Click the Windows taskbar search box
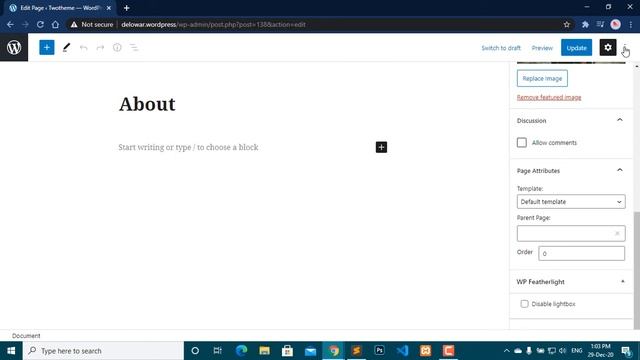 (103, 351)
